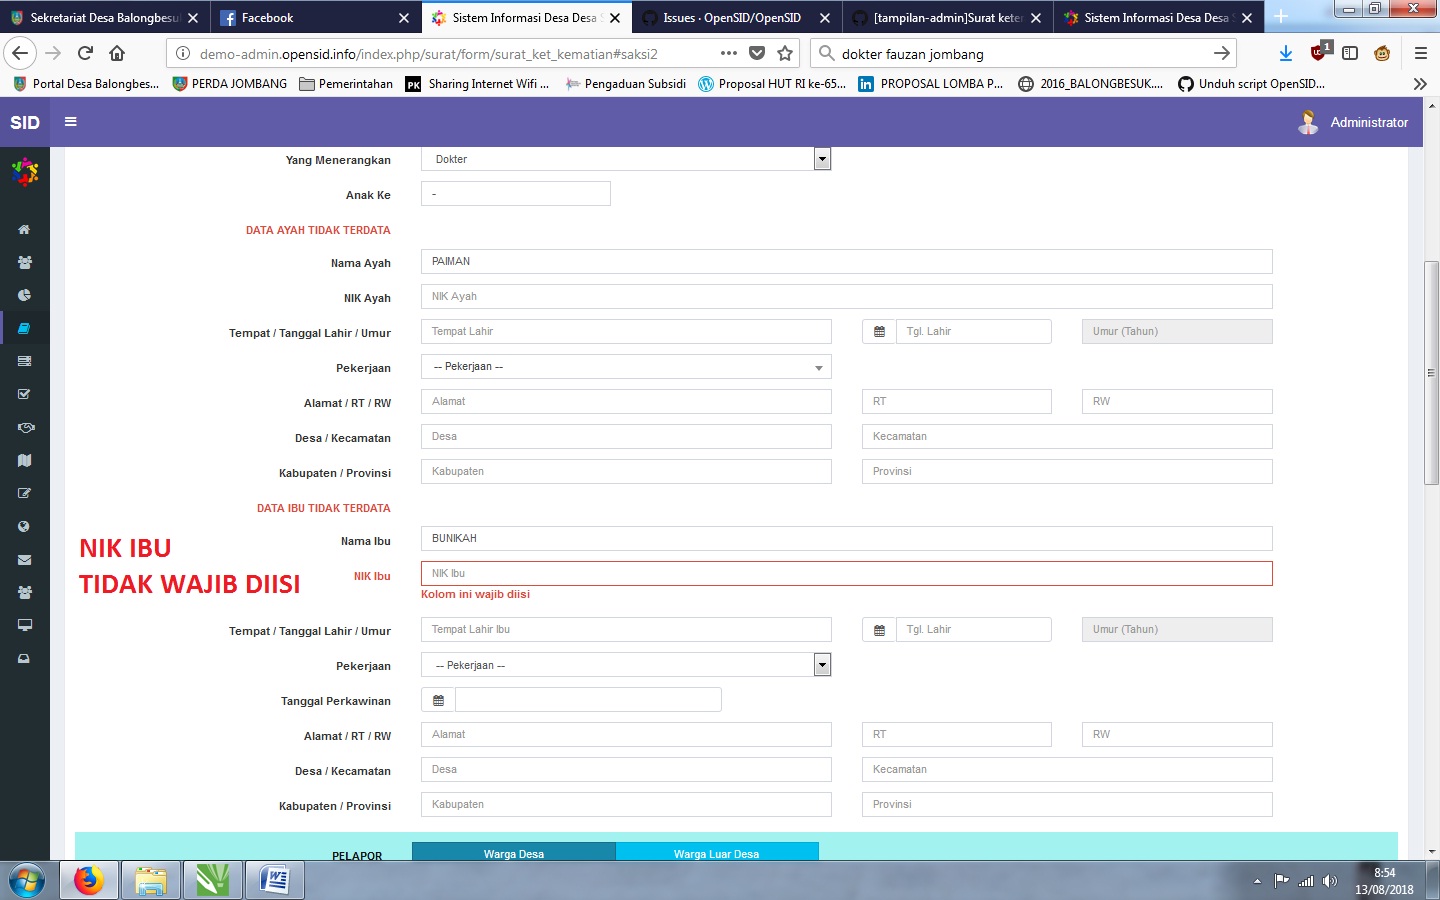
Task: Click the globe icon in the sidebar
Action: pyautogui.click(x=25, y=526)
